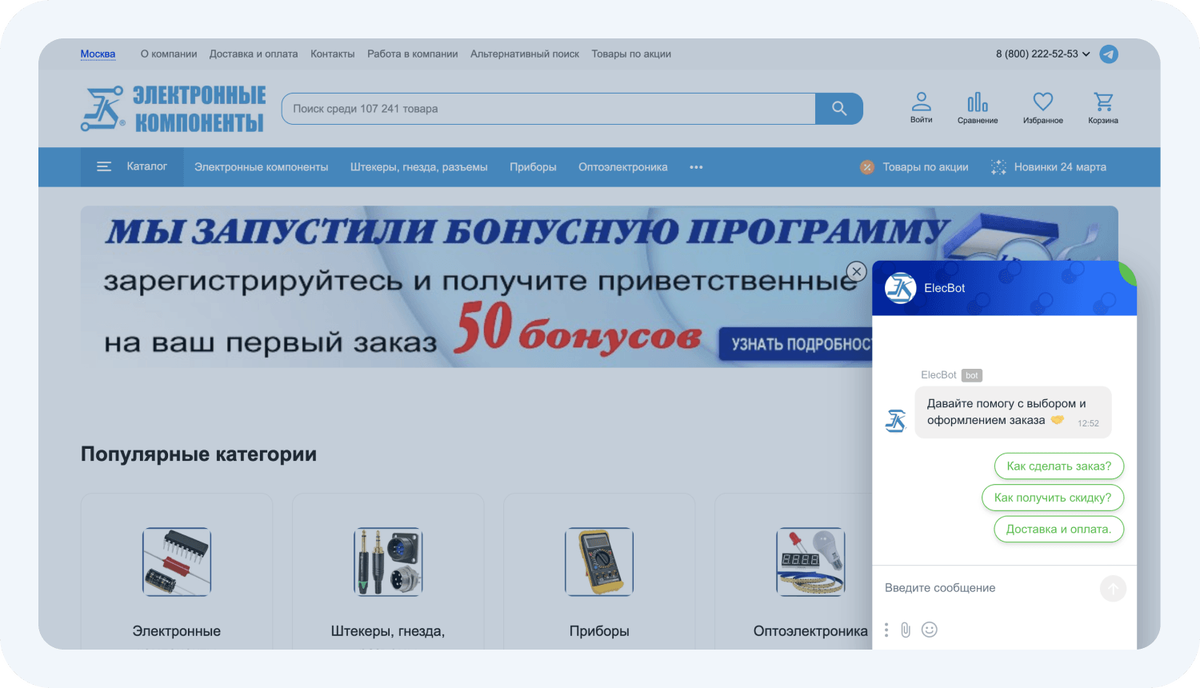Viewport: 1200px width, 688px height.
Task: Expand the ellipsis for more catalog categories
Action: pyautogui.click(x=696, y=167)
